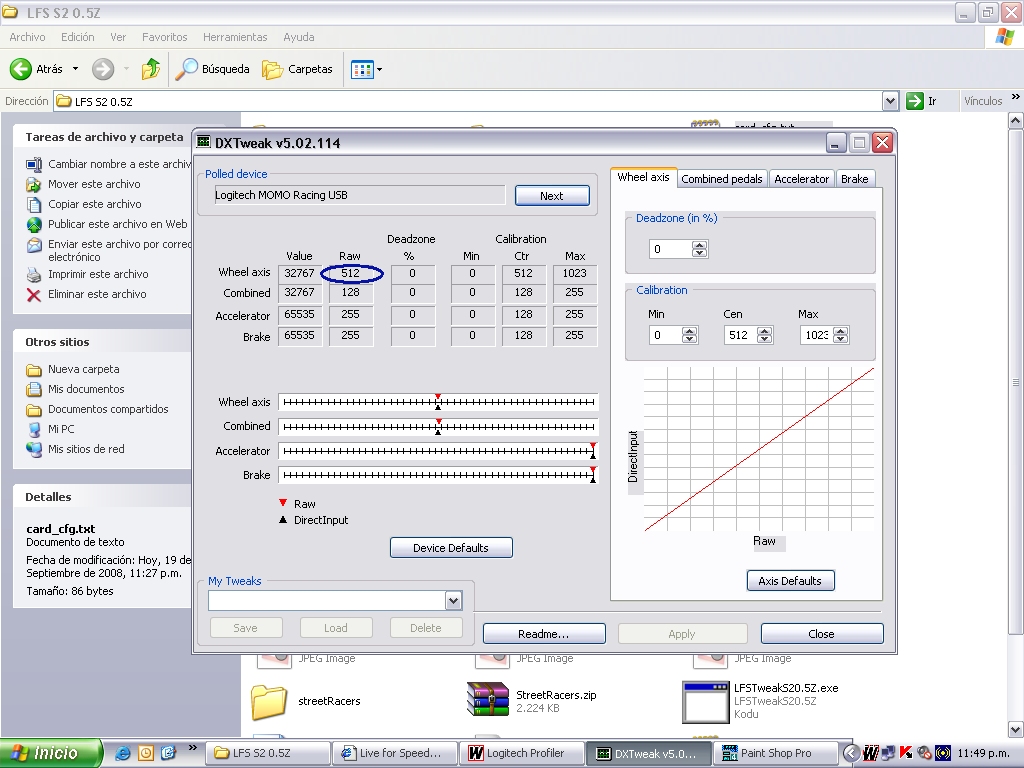Viewport: 1024px width, 768px height.
Task: Click the Brake position bar
Action: click(x=438, y=475)
